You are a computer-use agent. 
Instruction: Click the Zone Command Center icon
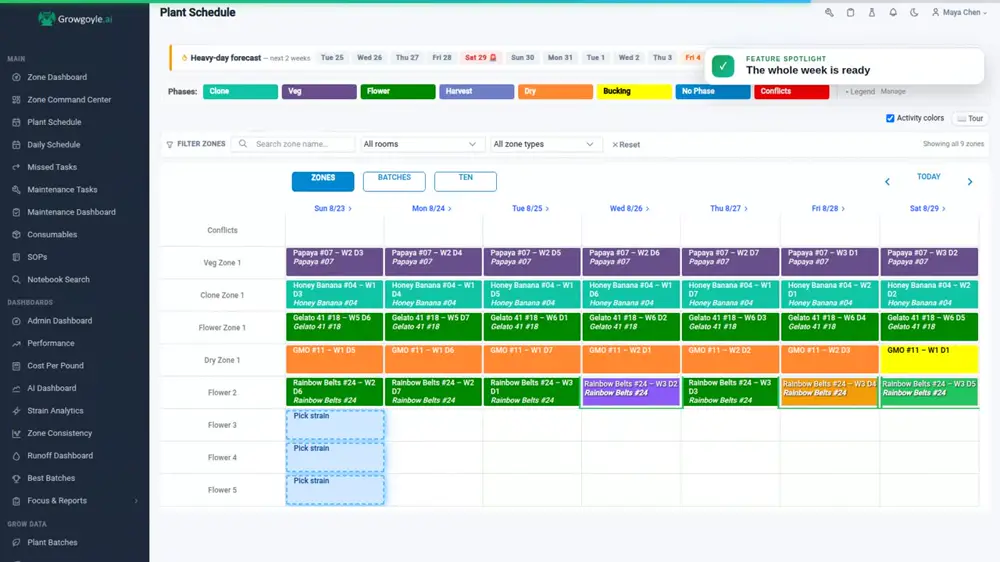point(16,100)
